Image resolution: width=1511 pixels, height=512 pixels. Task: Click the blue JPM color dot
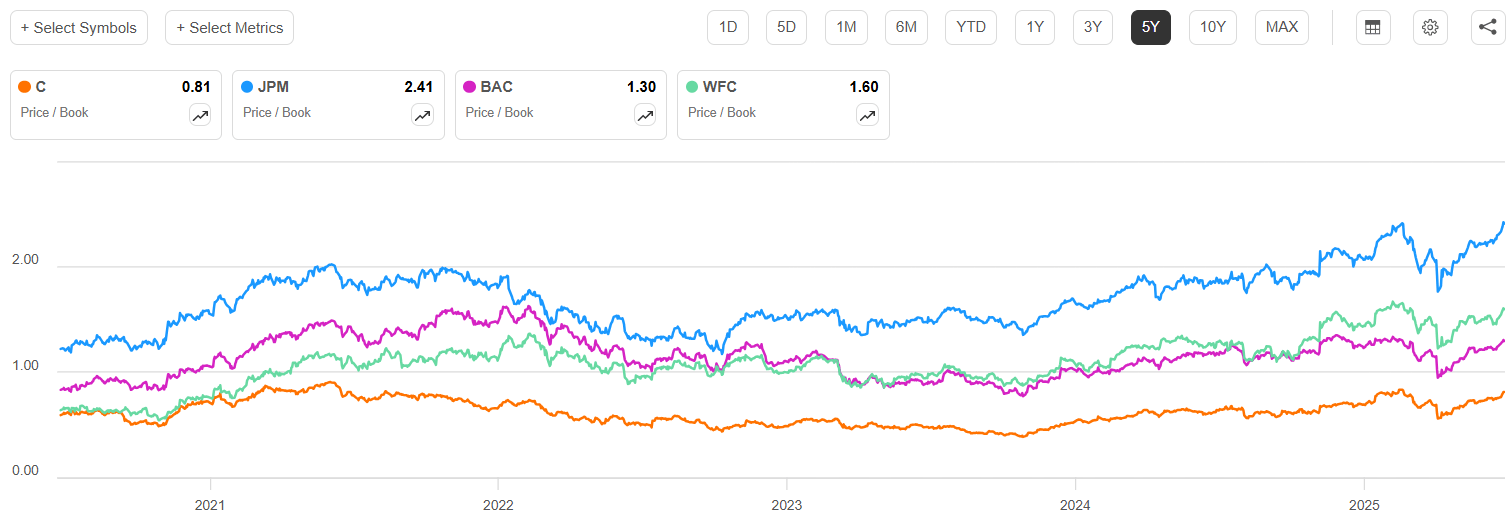(x=247, y=87)
